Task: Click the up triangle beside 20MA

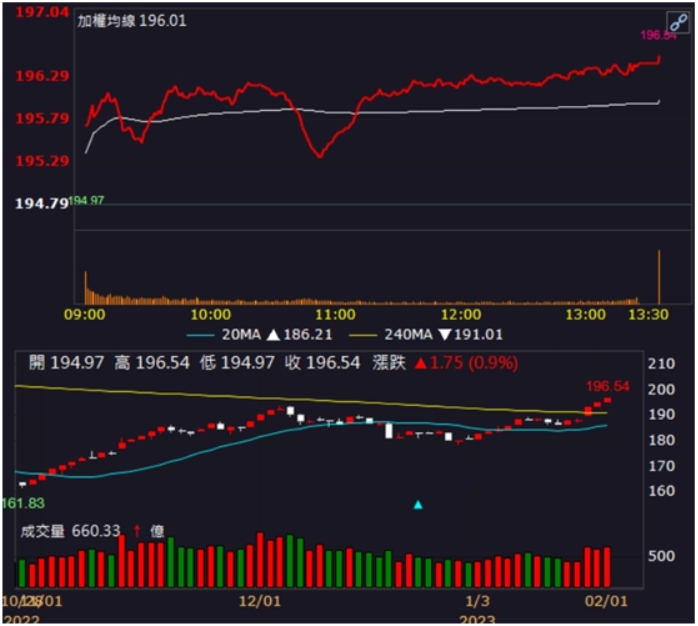Action: click(x=273, y=334)
